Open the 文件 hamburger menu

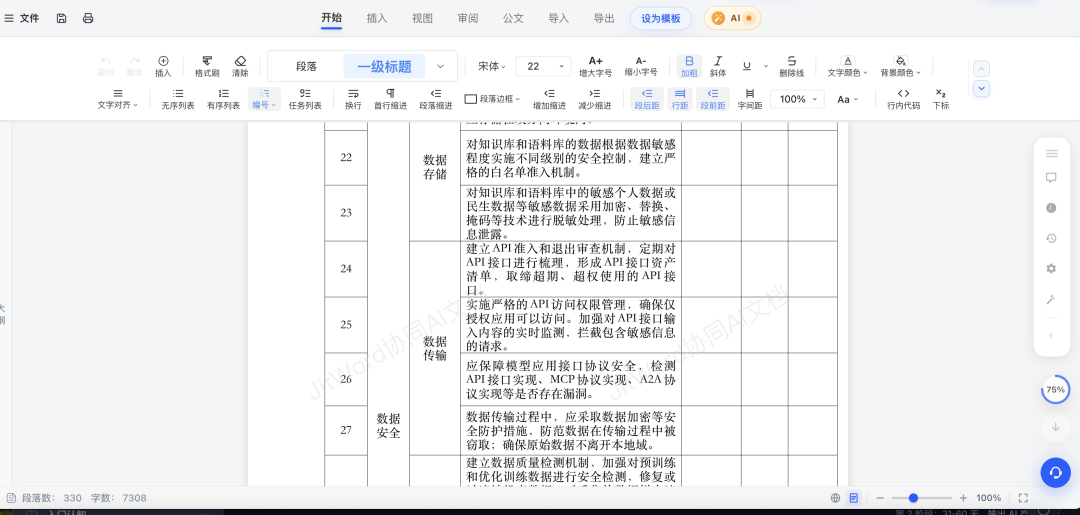click(21, 19)
